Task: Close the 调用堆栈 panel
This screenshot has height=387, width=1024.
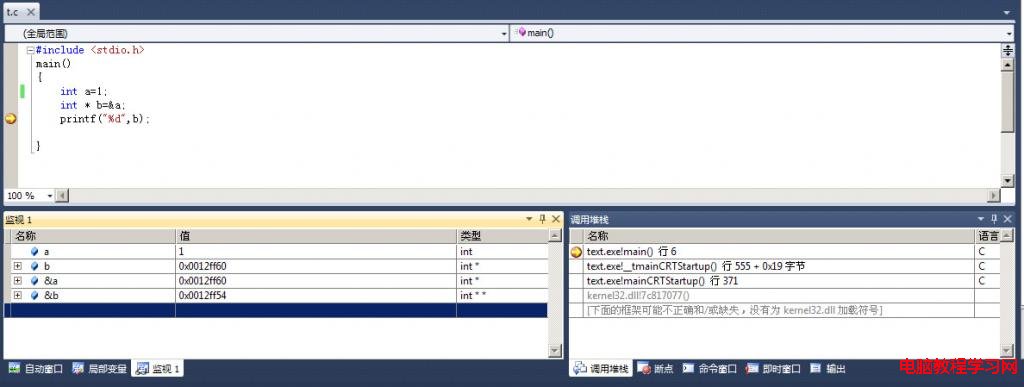Action: pos(1007,219)
